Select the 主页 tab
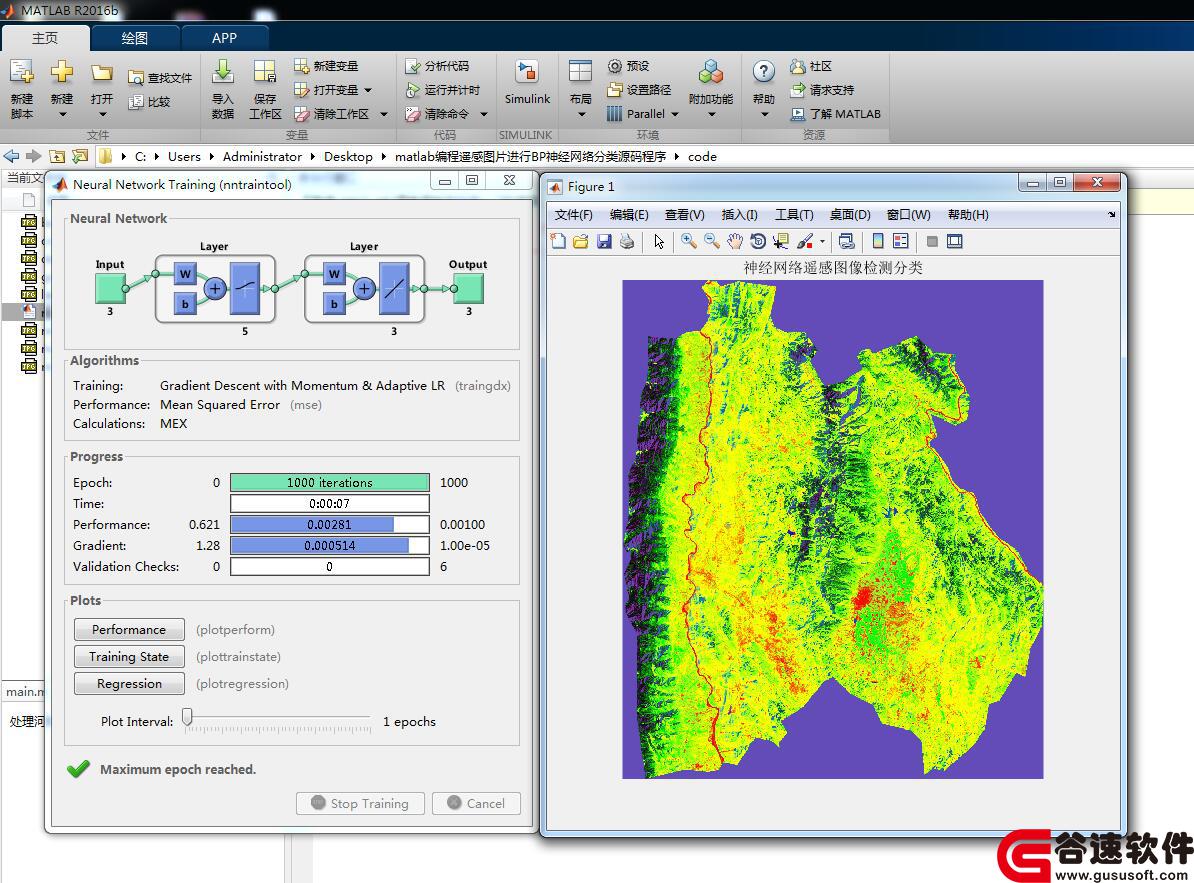This screenshot has height=883, width=1194. pos(45,38)
